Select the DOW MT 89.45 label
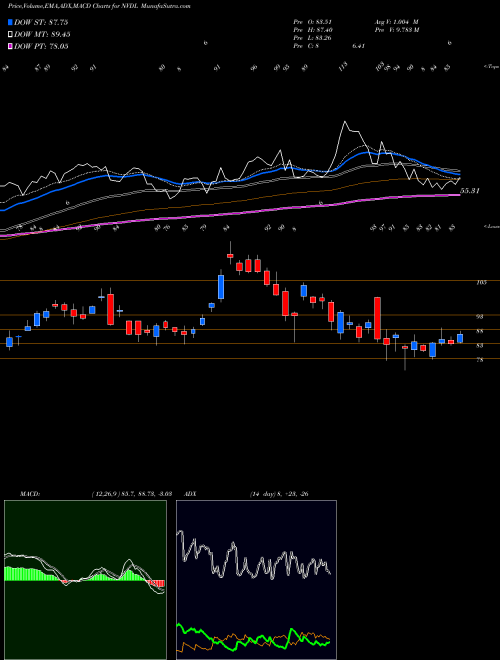Viewport: 500px width, 660px height. click(x=42, y=35)
